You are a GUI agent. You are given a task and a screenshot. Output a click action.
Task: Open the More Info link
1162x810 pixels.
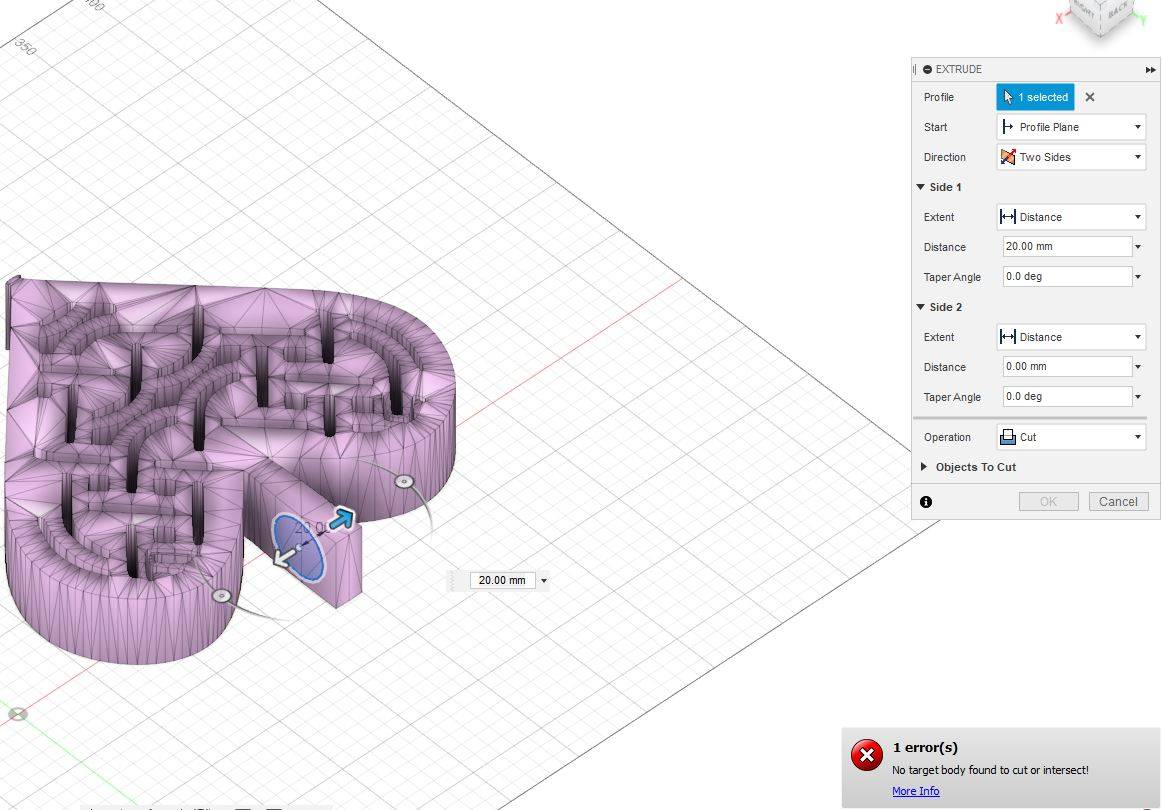(x=915, y=791)
